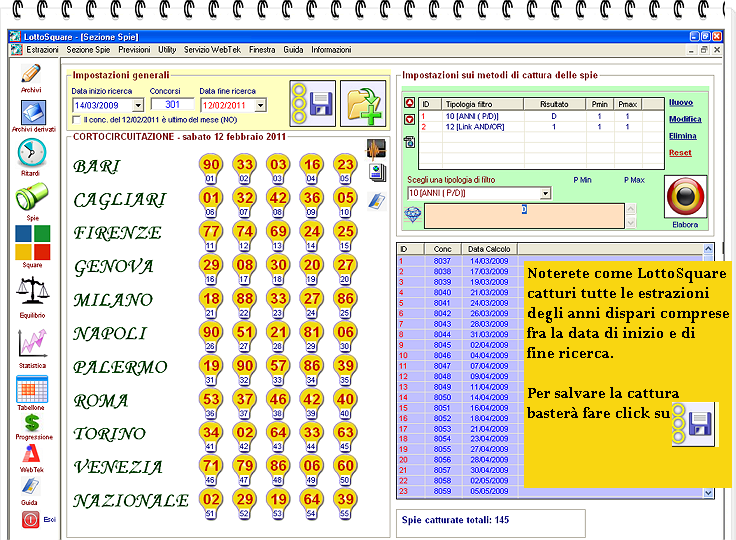The height and width of the screenshot is (540, 736).
Task: Click the folder with green plus icon
Action: 363,103
